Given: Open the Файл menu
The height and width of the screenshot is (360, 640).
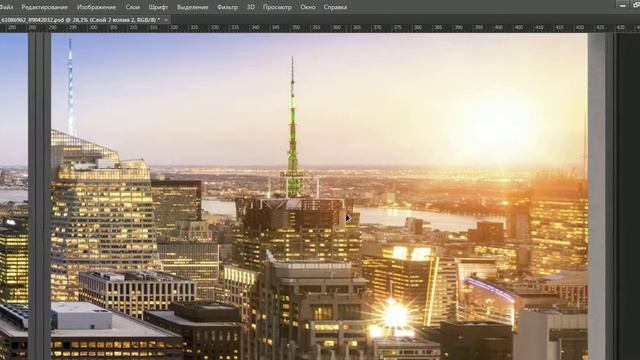Looking at the screenshot, I should [6, 7].
